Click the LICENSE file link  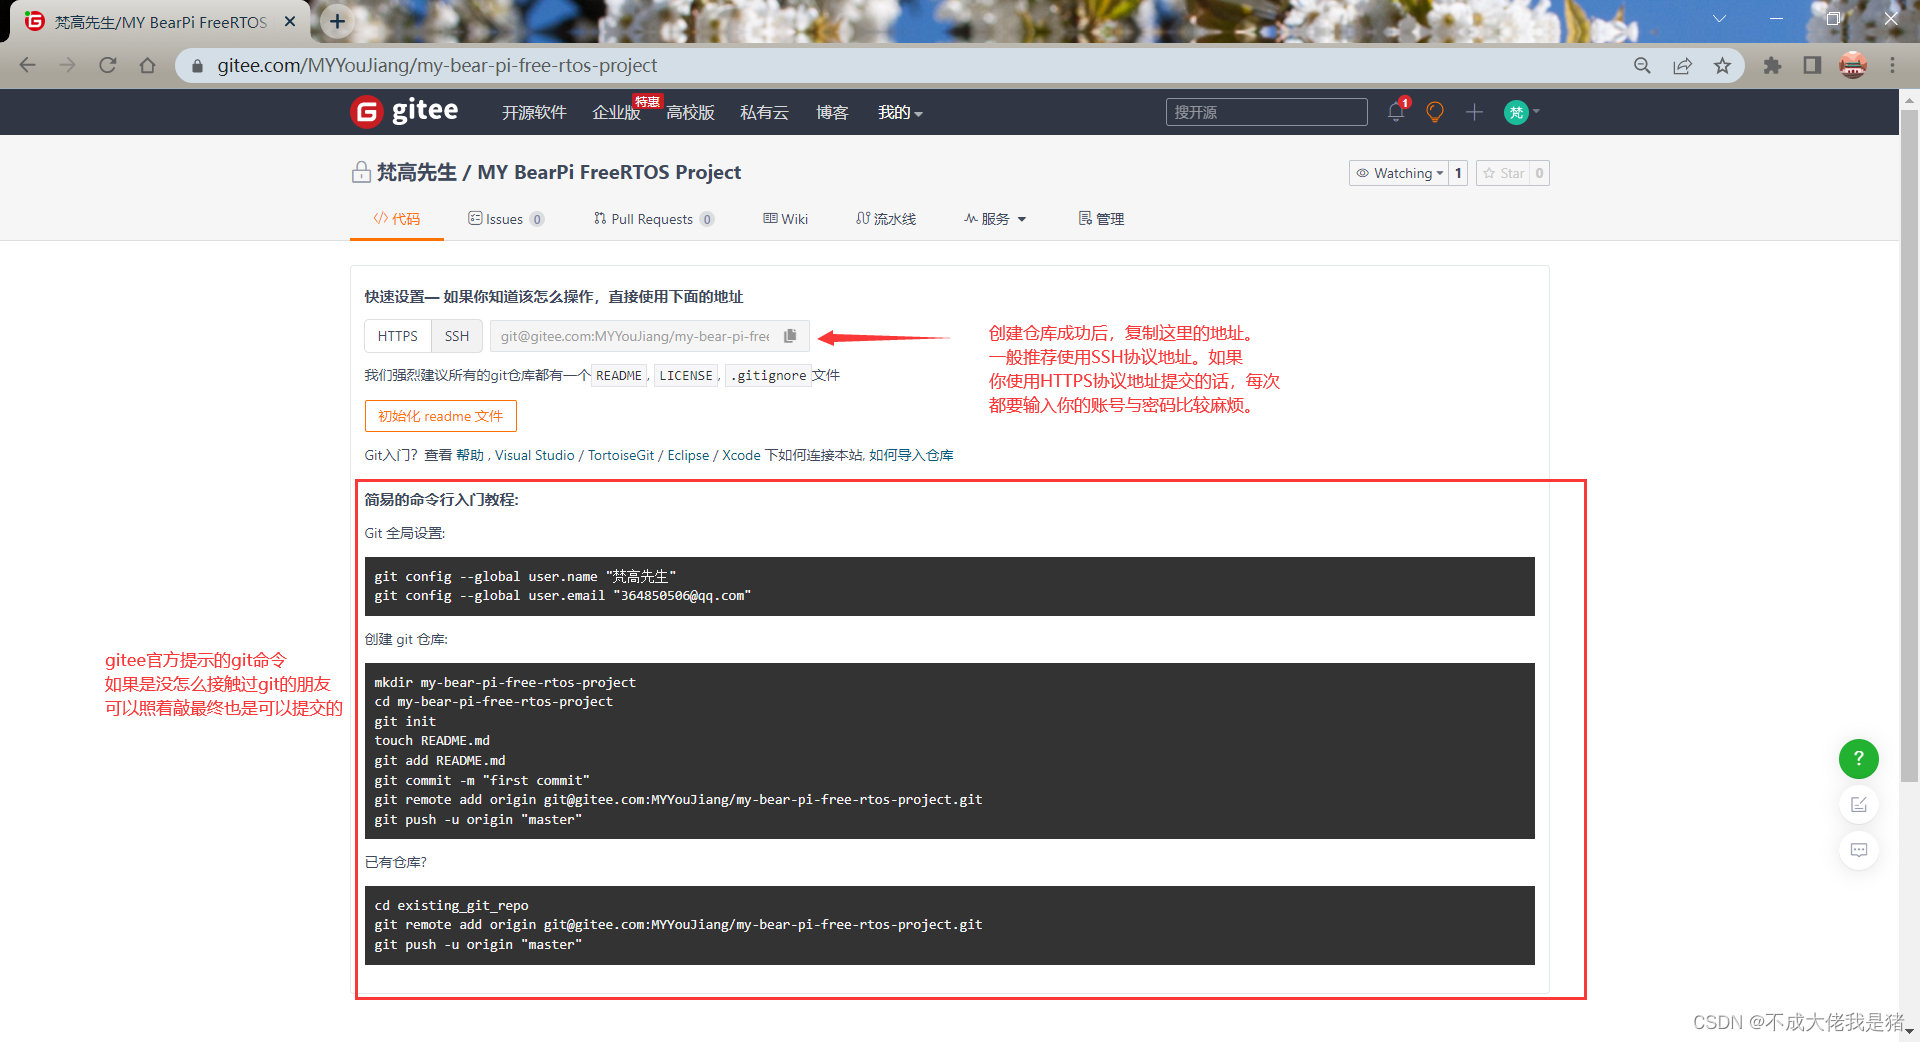(x=686, y=375)
